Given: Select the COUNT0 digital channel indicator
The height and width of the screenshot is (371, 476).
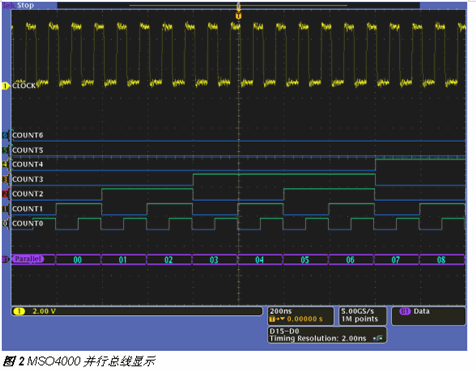Looking at the screenshot, I should click(5, 223).
